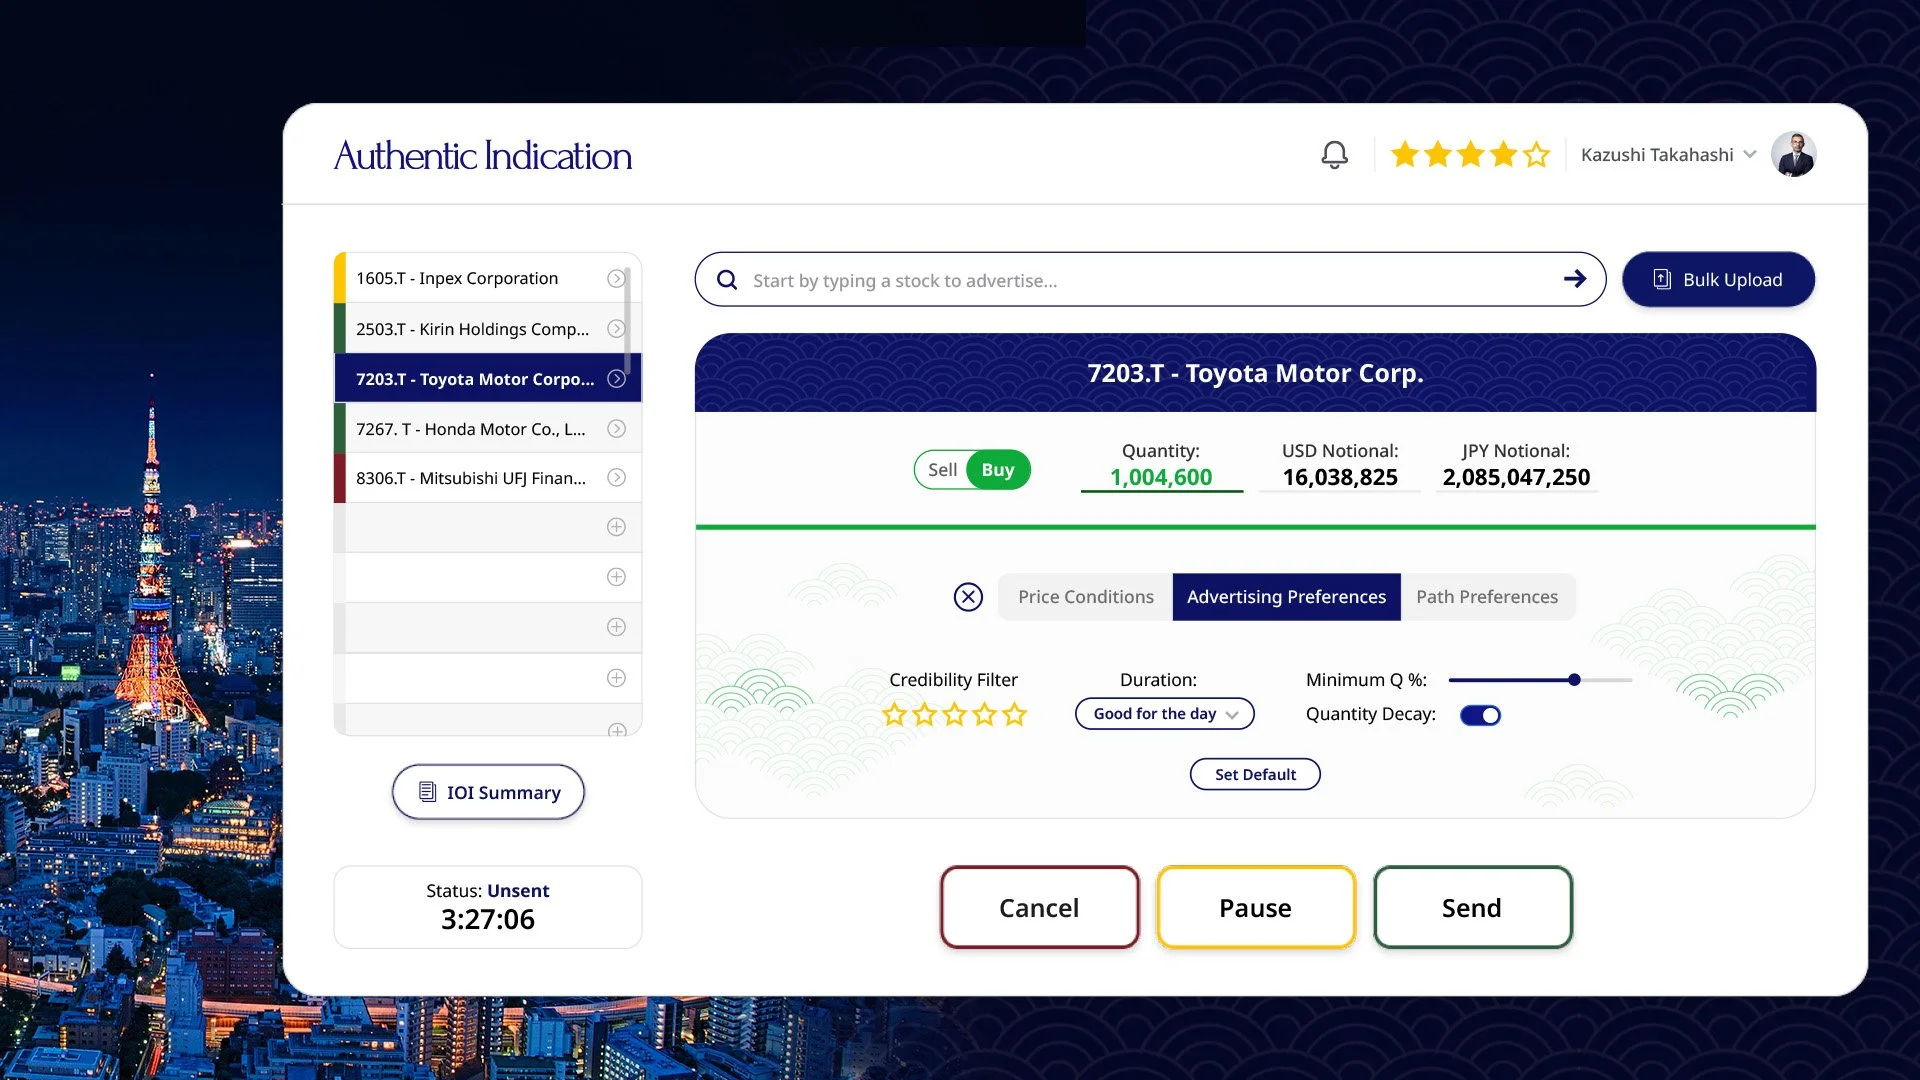
Task: Rate three stars on the Credibility Filter
Action: tap(954, 714)
